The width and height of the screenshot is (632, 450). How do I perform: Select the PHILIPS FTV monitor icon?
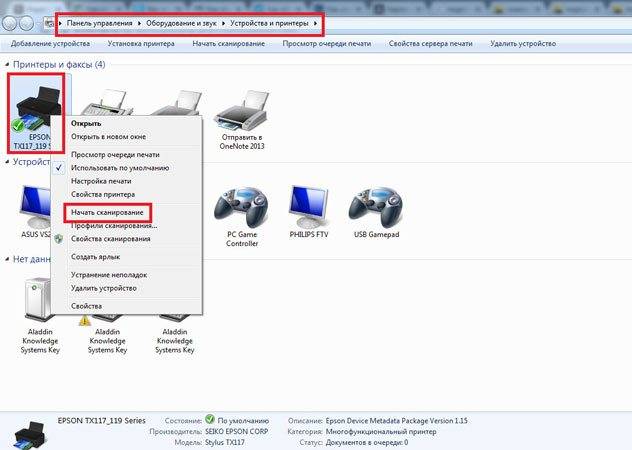click(x=309, y=212)
